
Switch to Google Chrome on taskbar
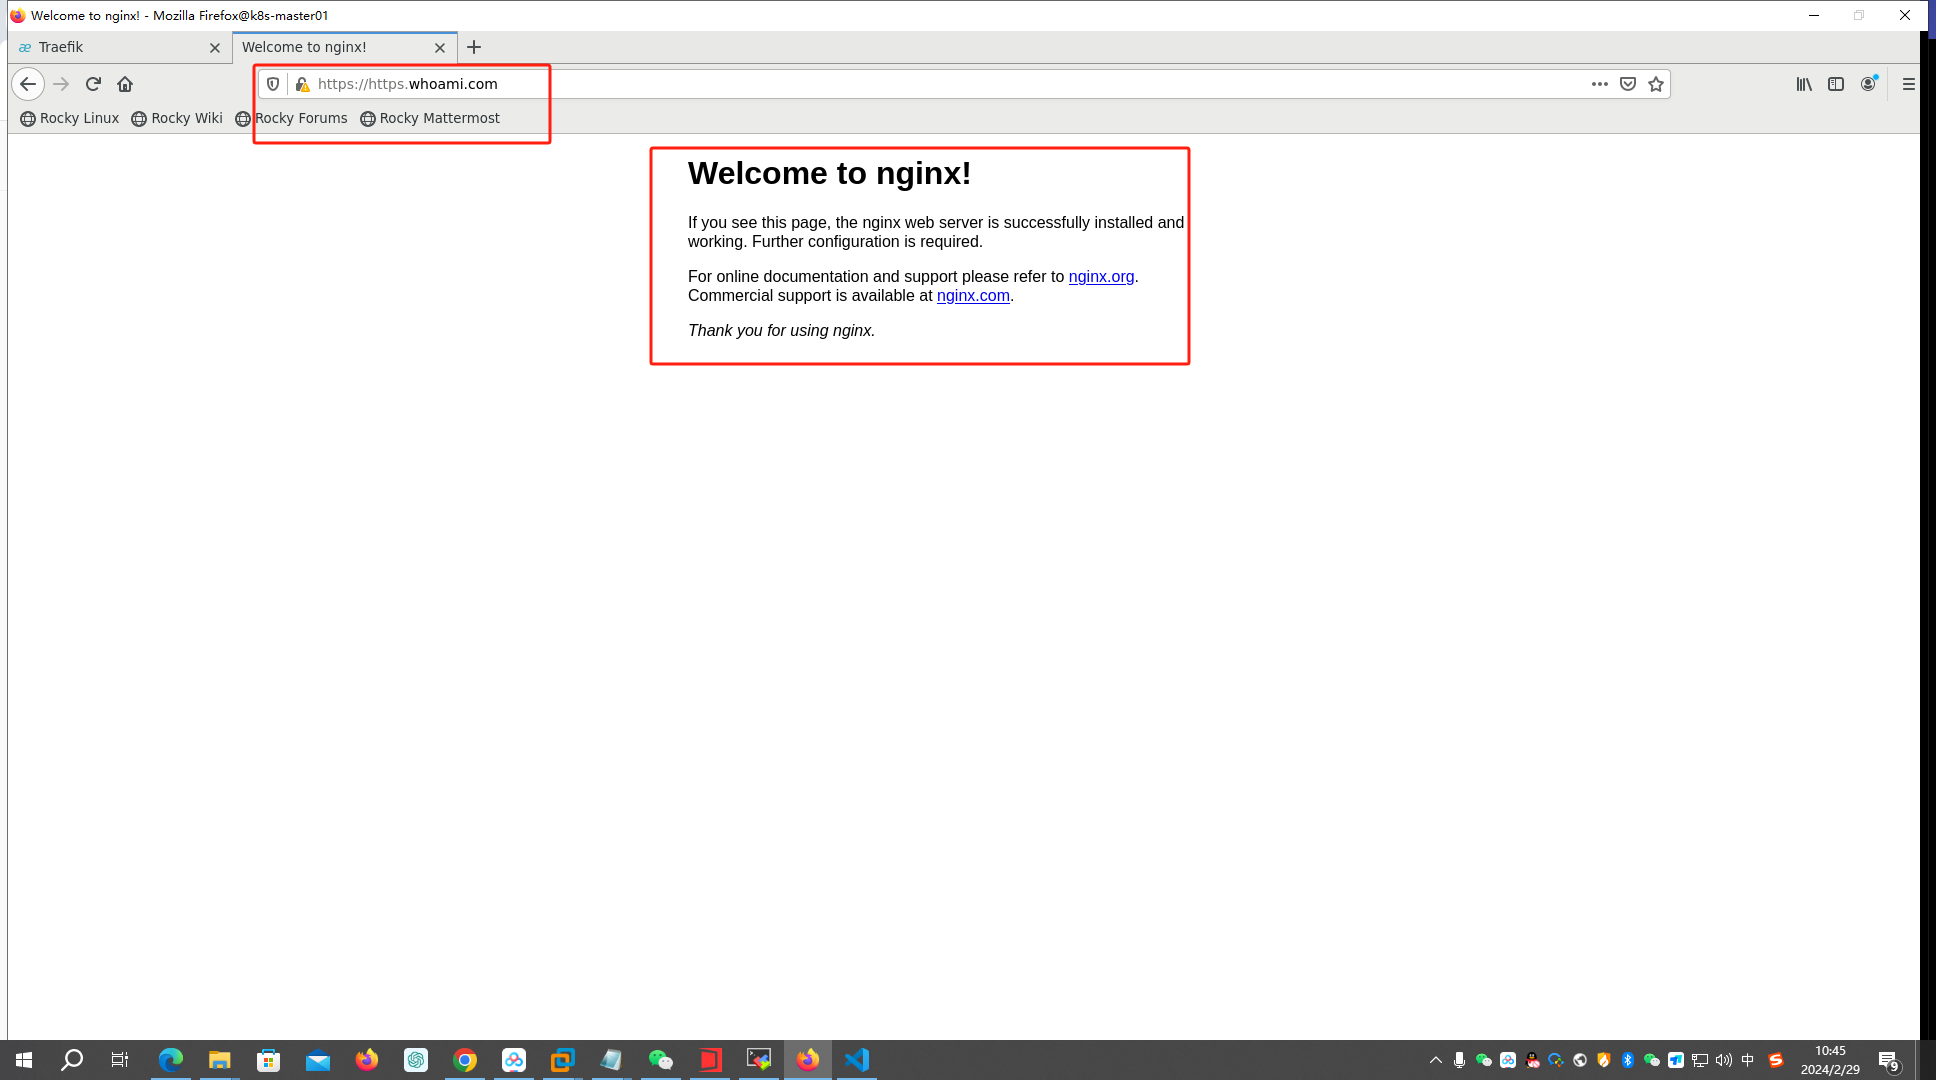click(x=465, y=1060)
